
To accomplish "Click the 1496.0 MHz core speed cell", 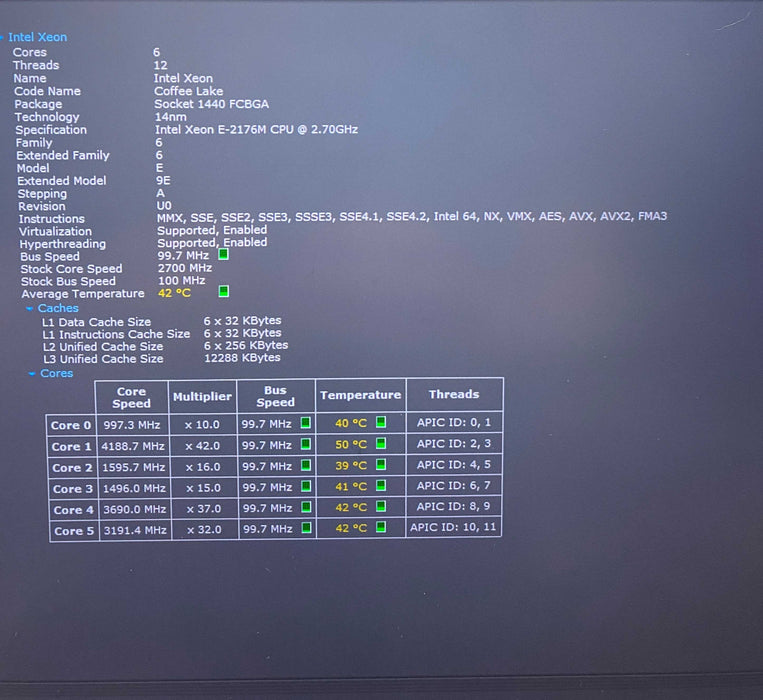I will click(x=134, y=488).
